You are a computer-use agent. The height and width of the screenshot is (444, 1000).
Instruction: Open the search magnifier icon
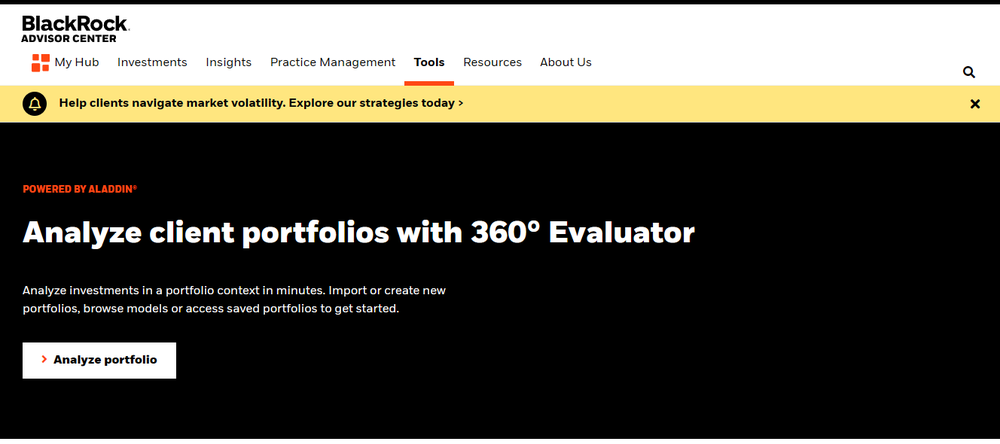(x=969, y=72)
